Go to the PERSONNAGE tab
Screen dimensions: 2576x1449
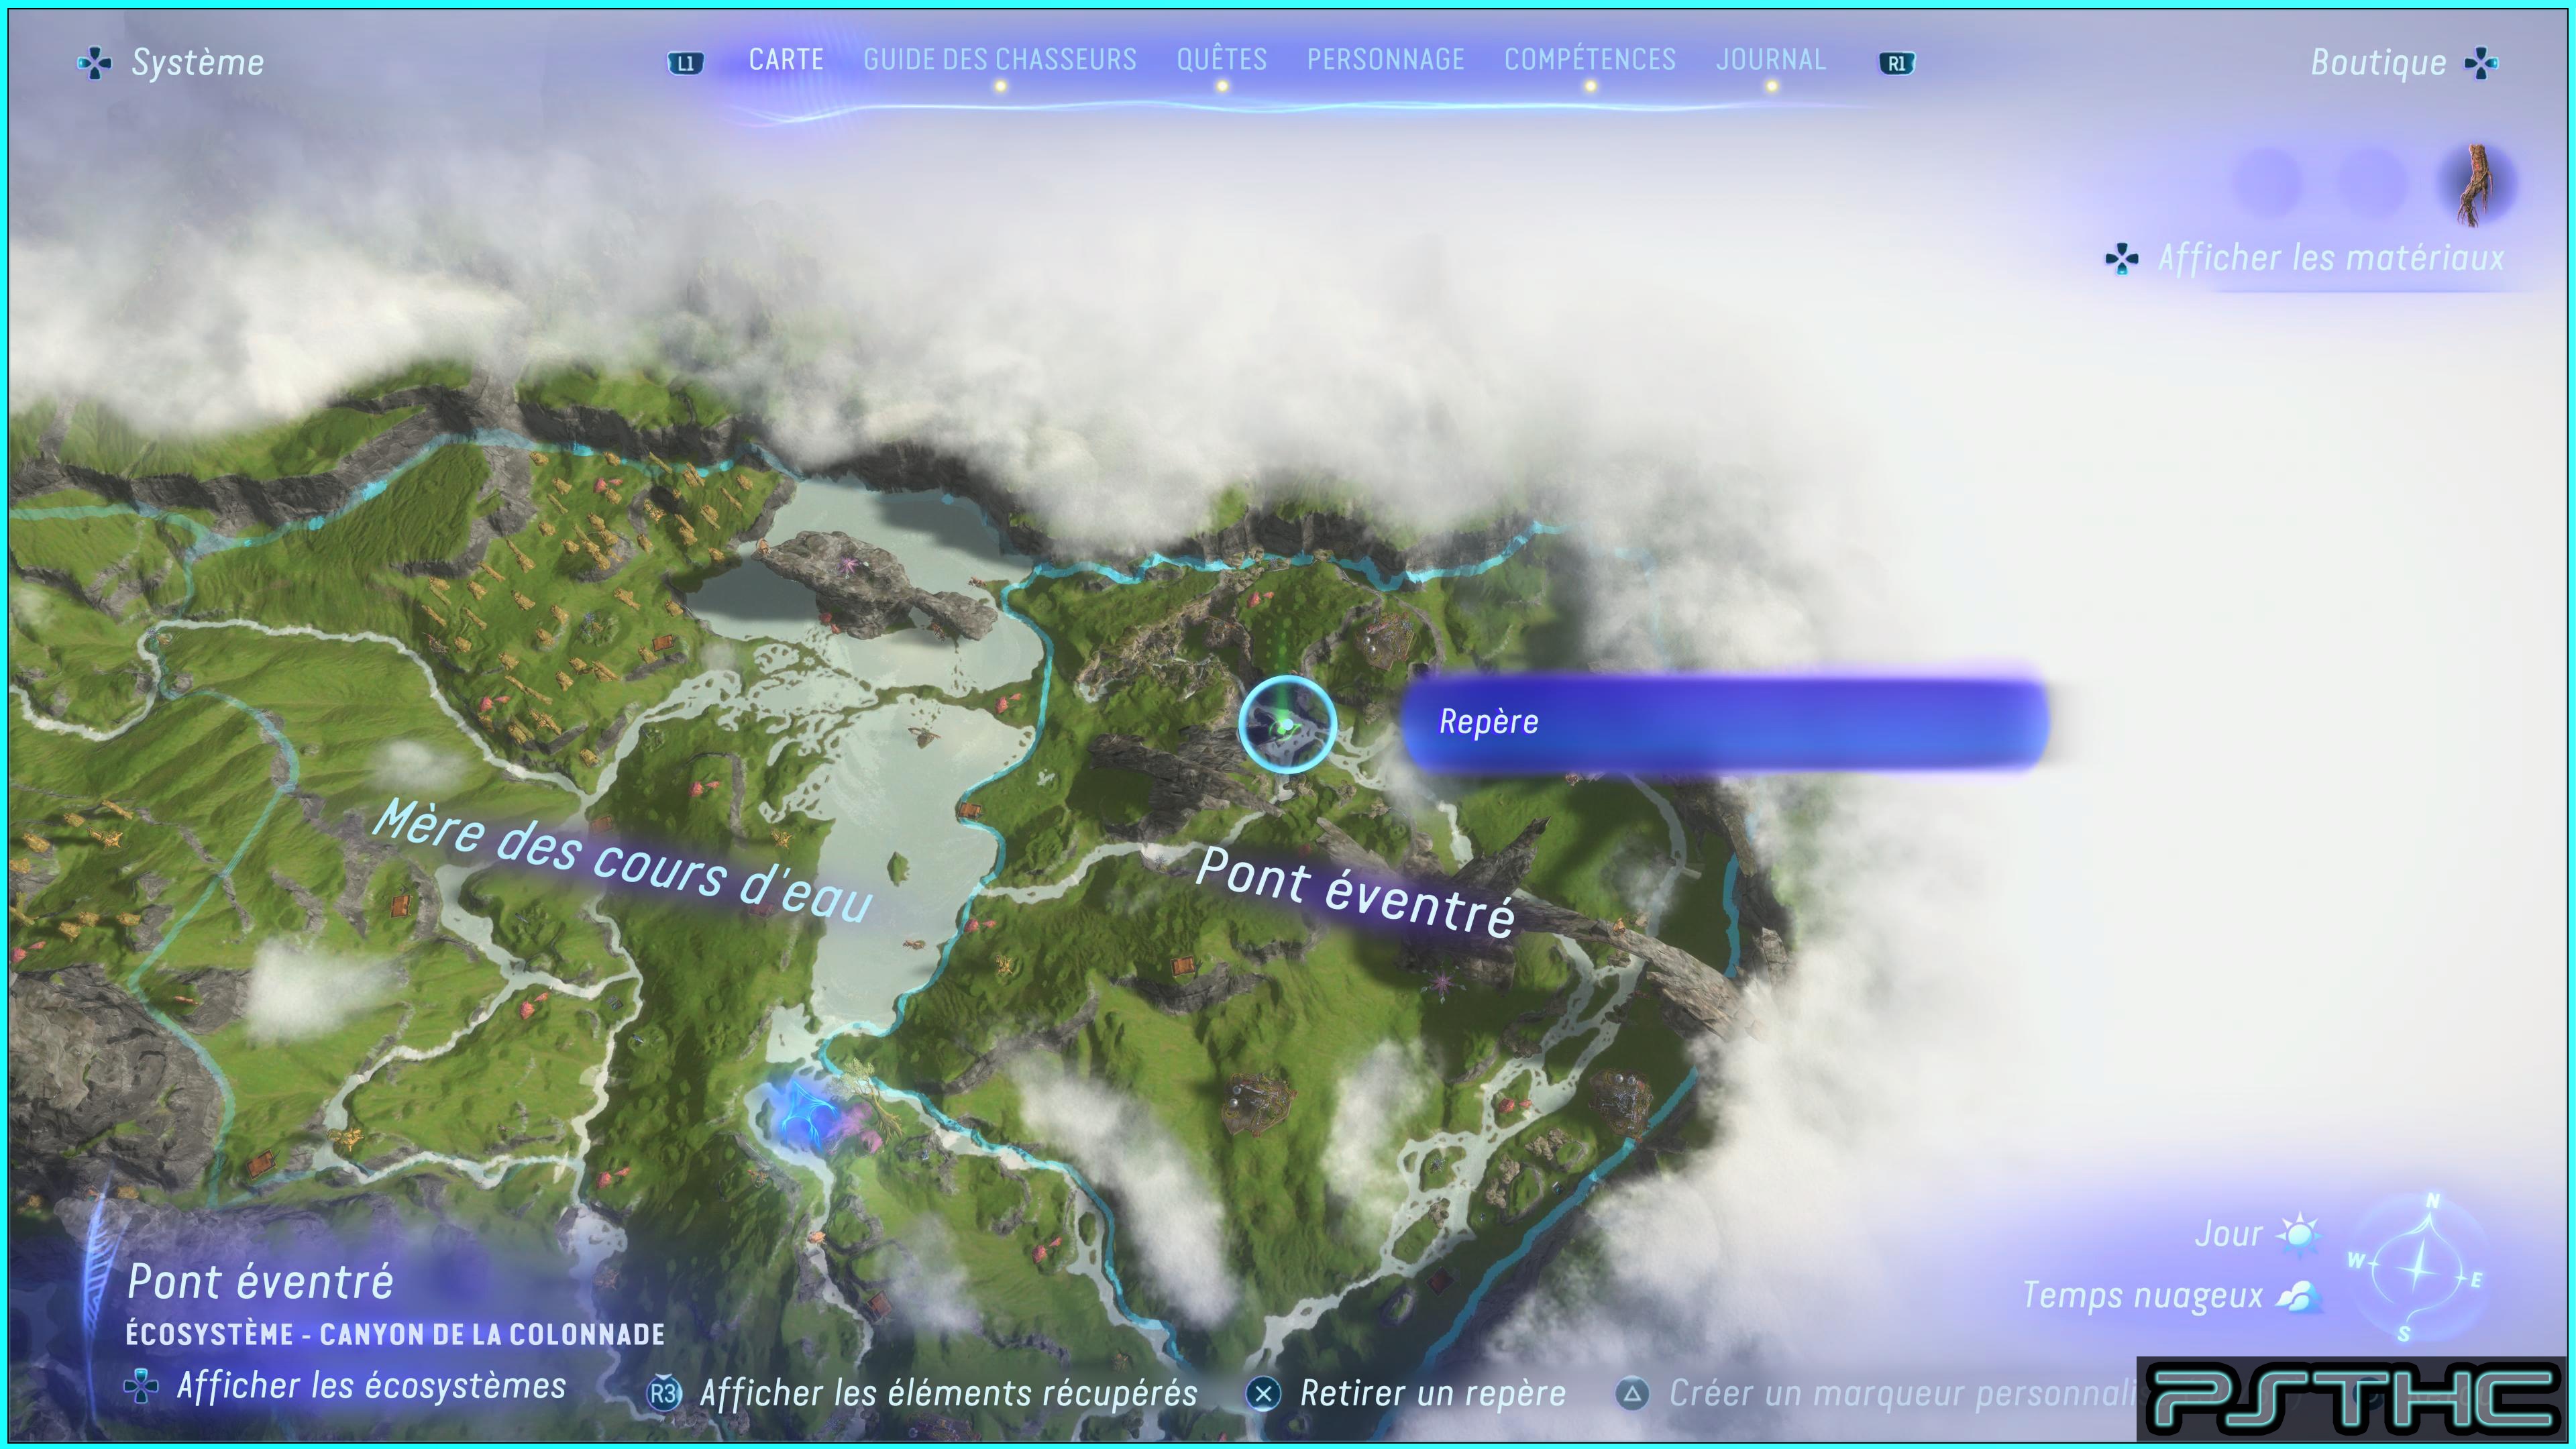1386,60
